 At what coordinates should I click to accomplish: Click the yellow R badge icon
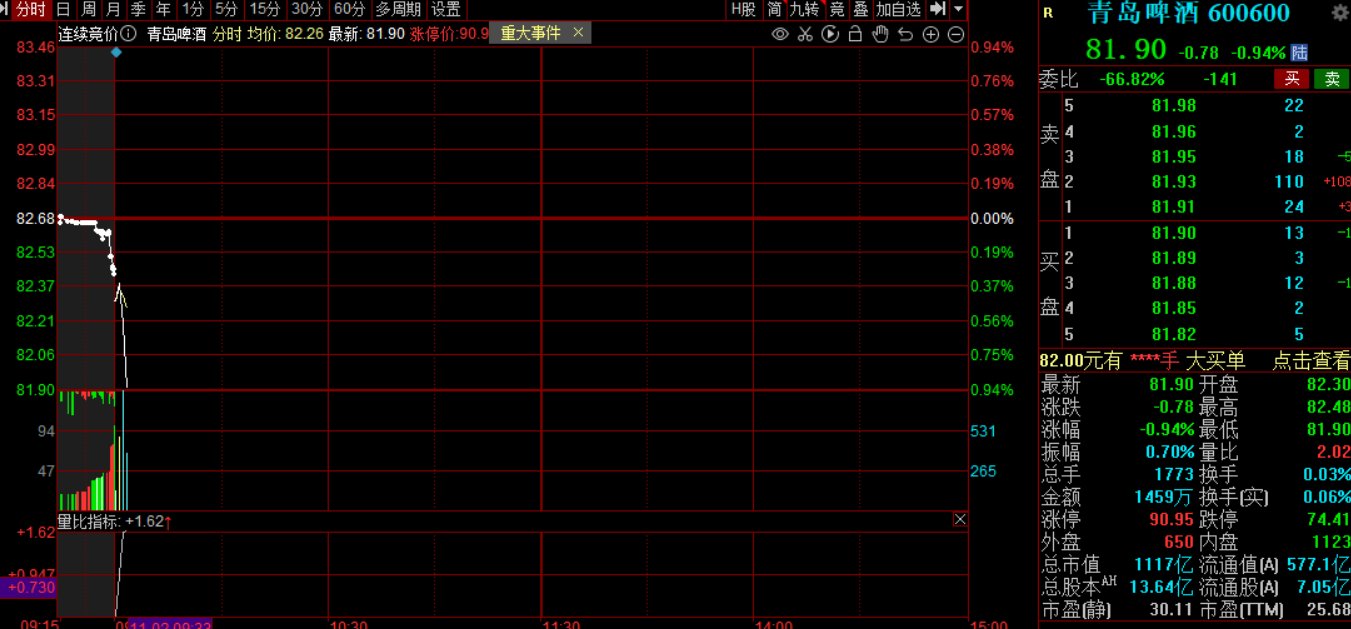(1048, 13)
